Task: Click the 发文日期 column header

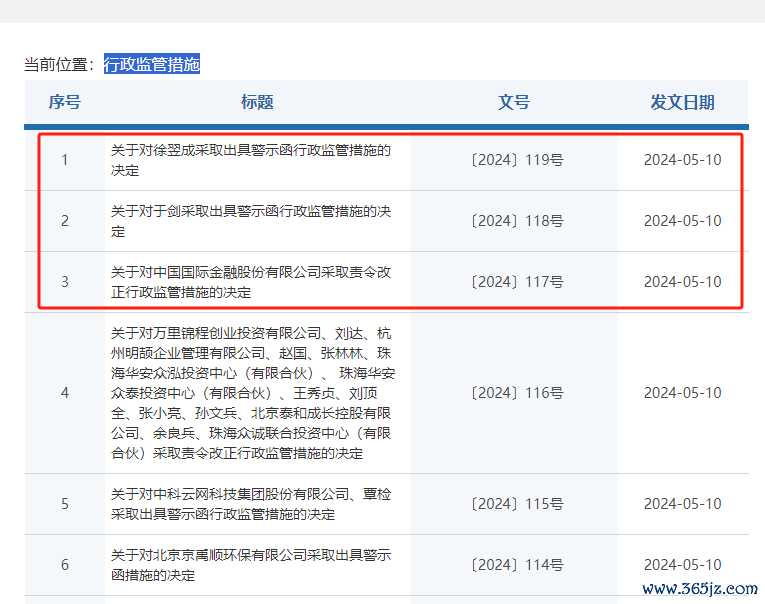Action: (x=682, y=102)
